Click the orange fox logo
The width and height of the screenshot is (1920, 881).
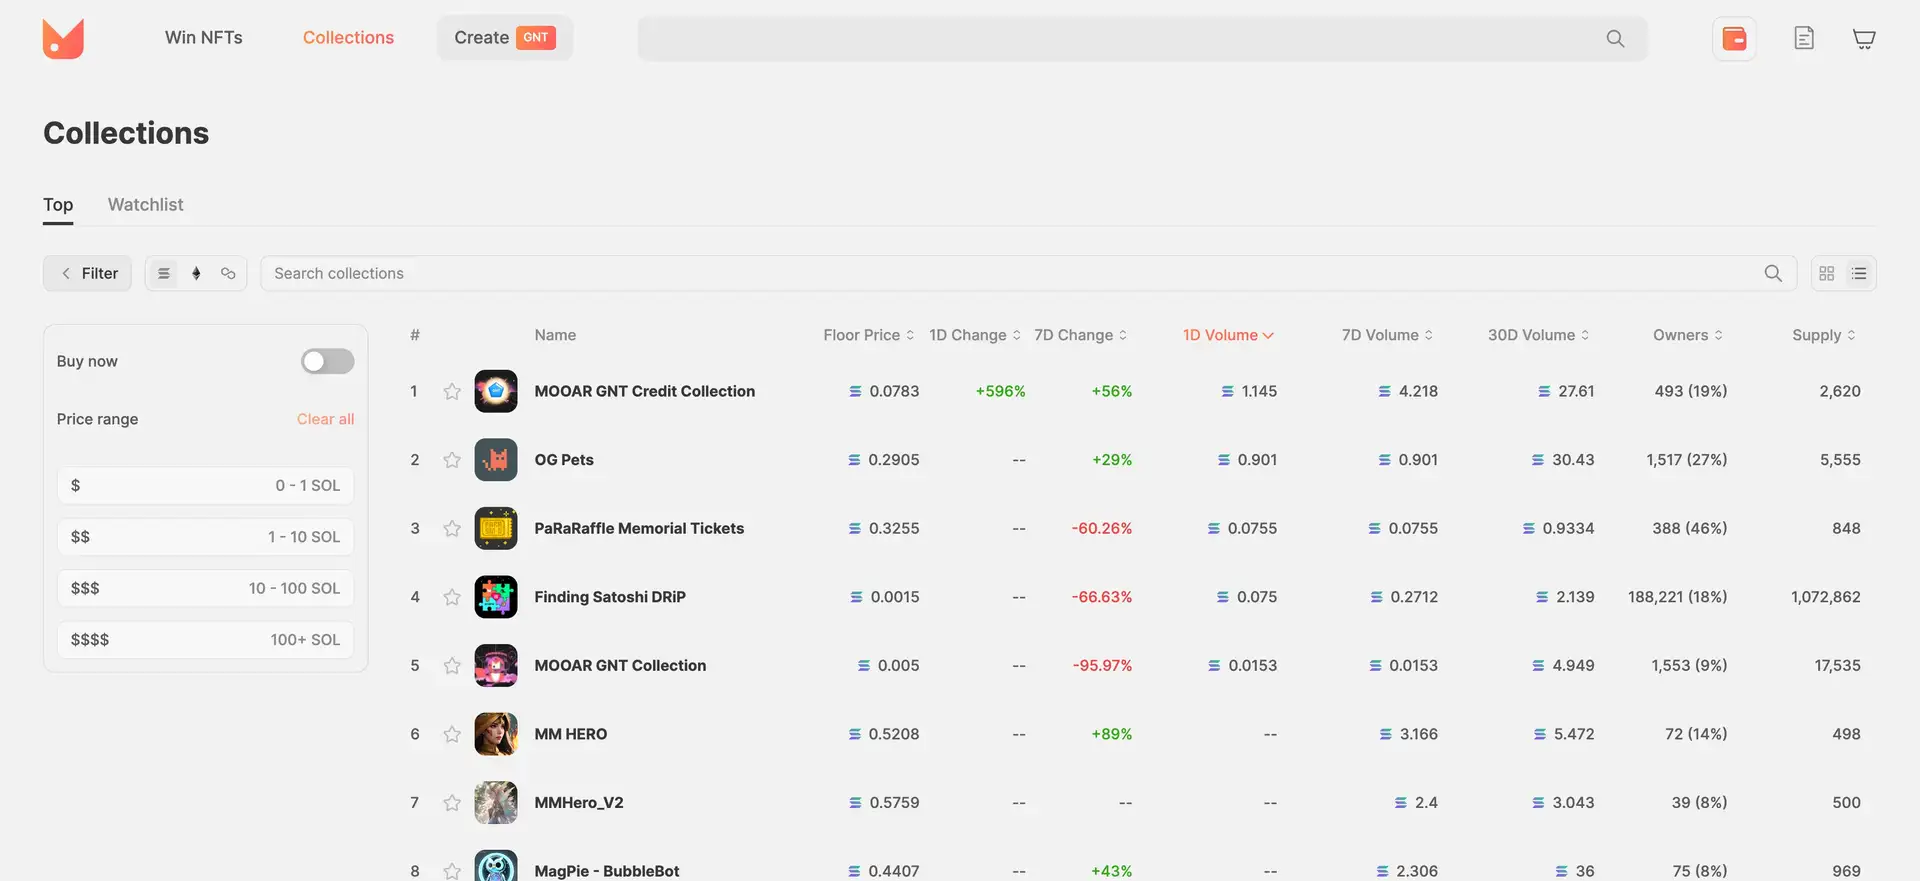point(63,39)
